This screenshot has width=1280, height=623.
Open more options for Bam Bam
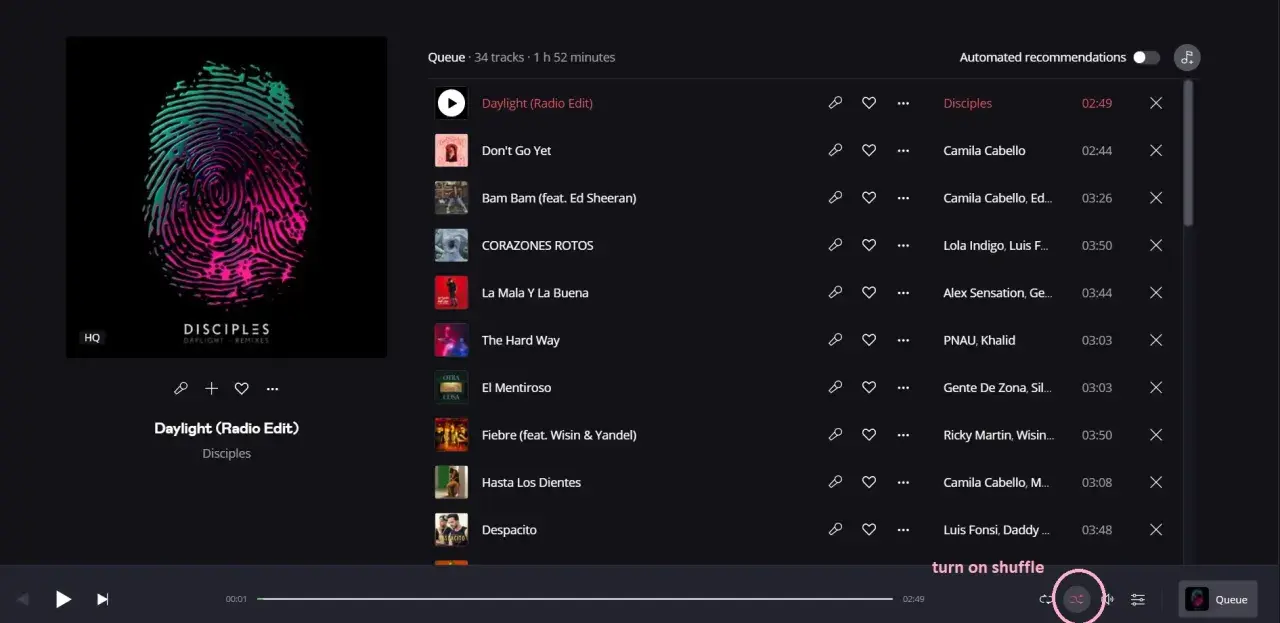[x=903, y=198]
